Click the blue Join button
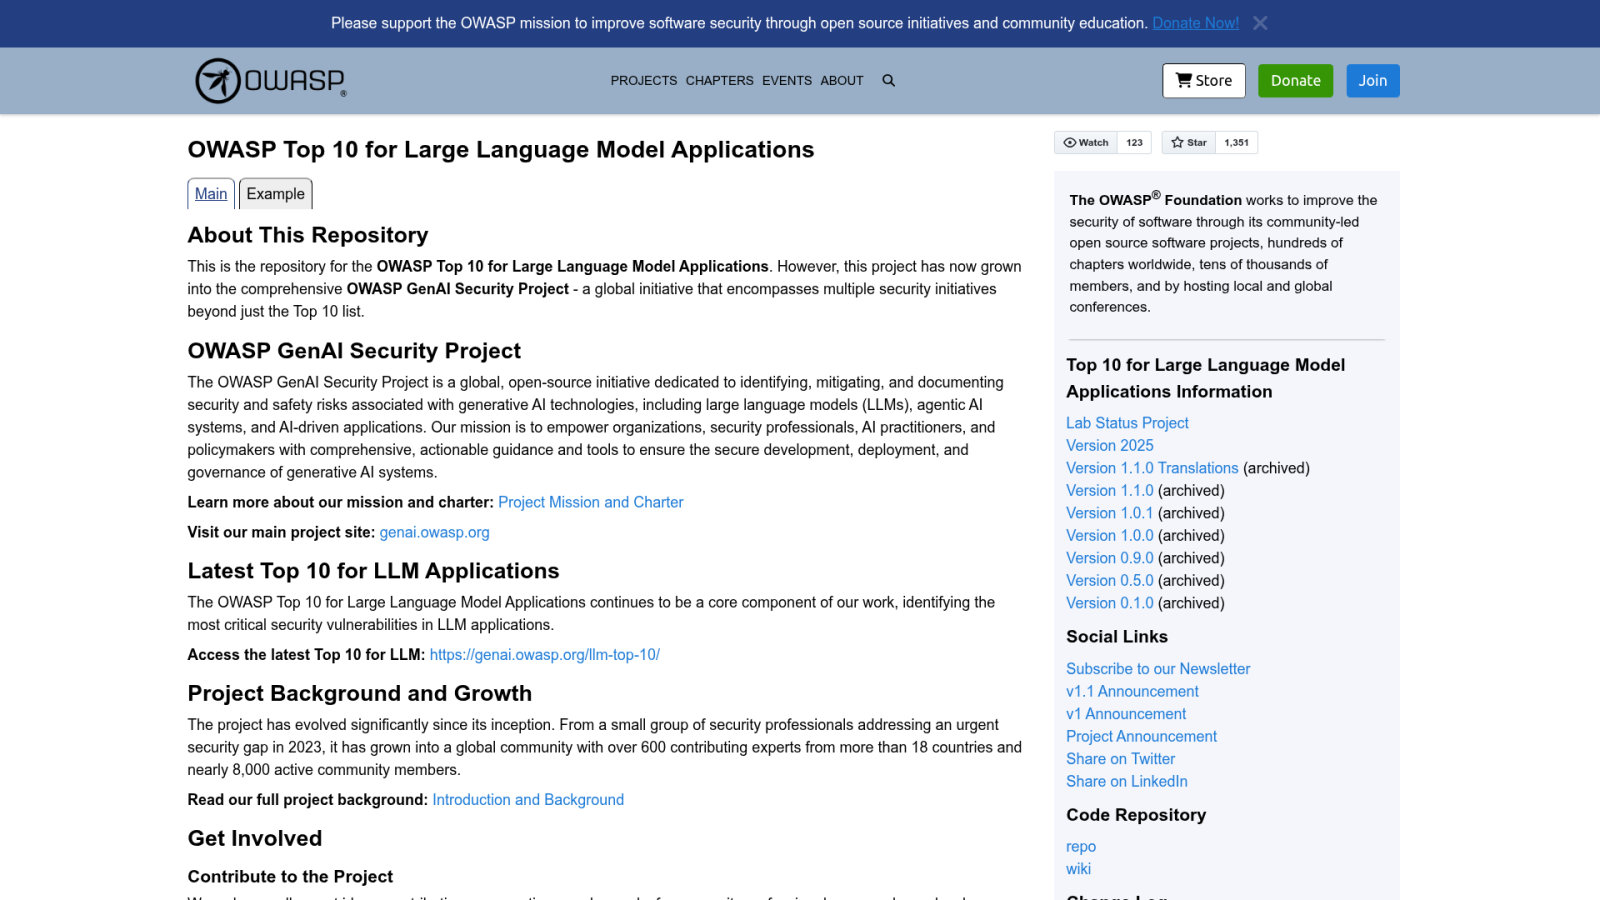The width and height of the screenshot is (1600, 900). coord(1372,81)
